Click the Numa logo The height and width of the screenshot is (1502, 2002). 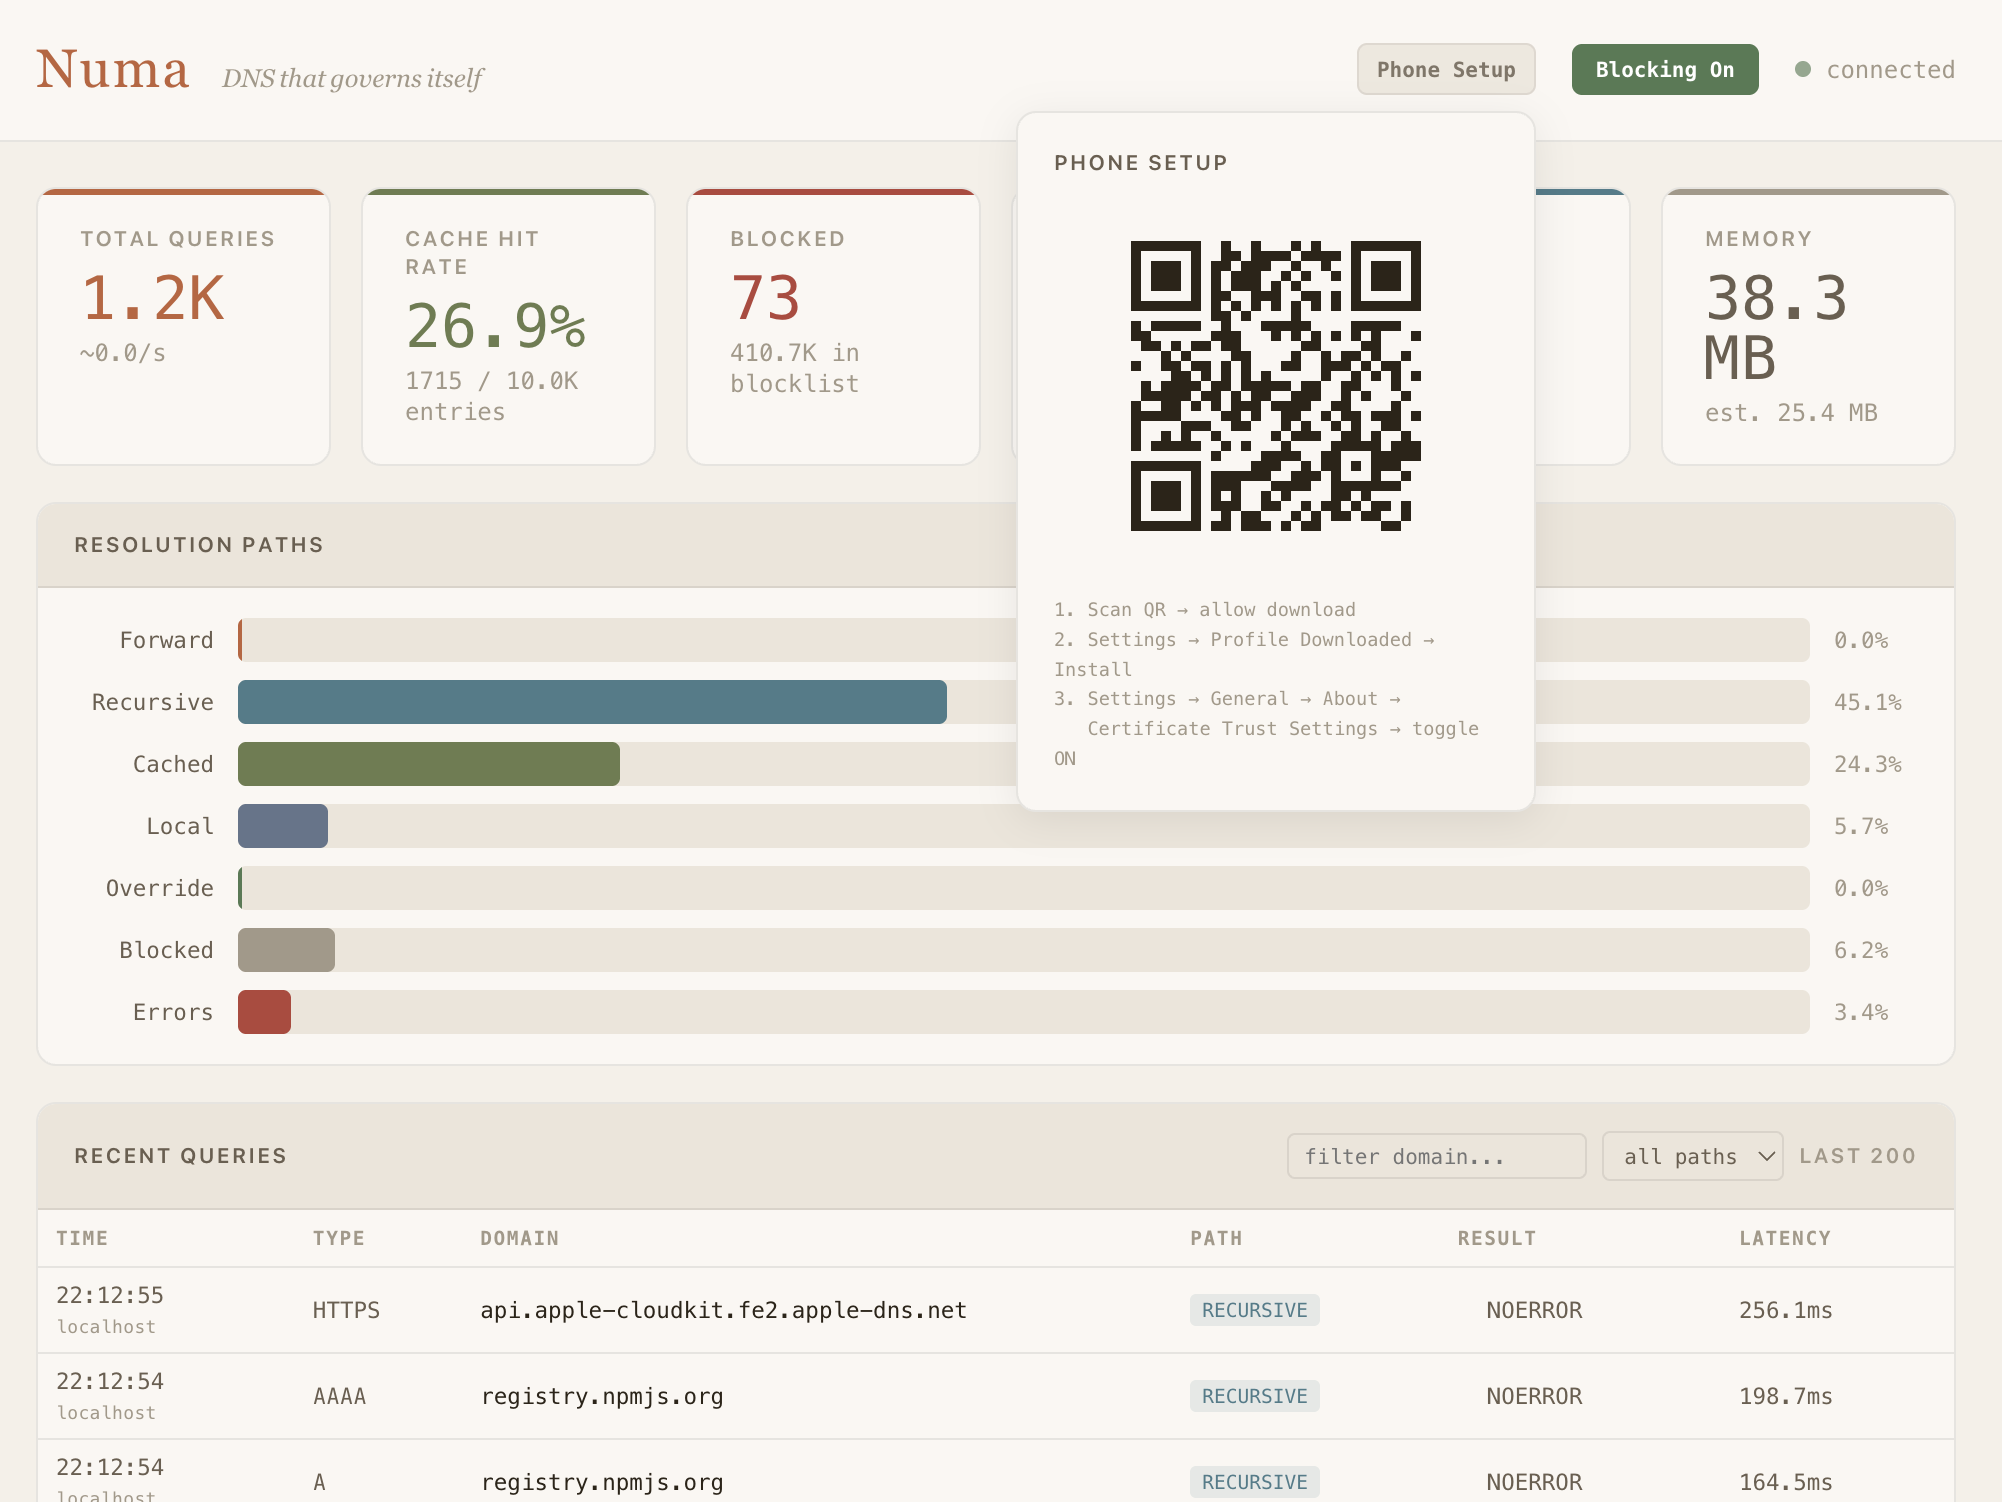pos(113,68)
